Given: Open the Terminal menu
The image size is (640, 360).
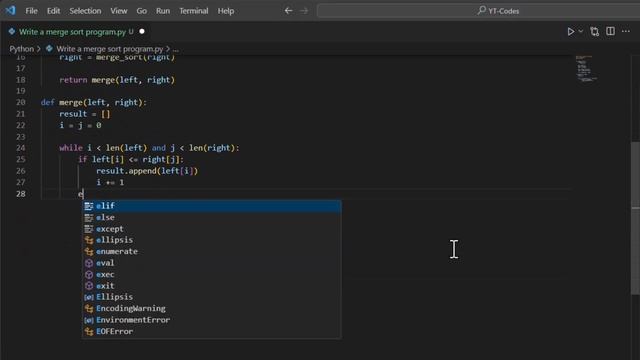Looking at the screenshot, I should 194,11.
